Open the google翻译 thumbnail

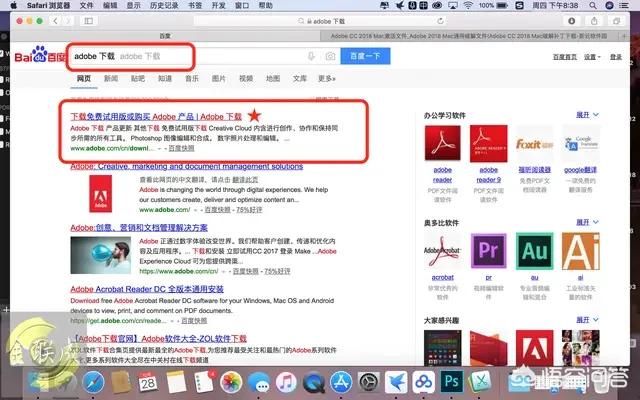point(580,143)
